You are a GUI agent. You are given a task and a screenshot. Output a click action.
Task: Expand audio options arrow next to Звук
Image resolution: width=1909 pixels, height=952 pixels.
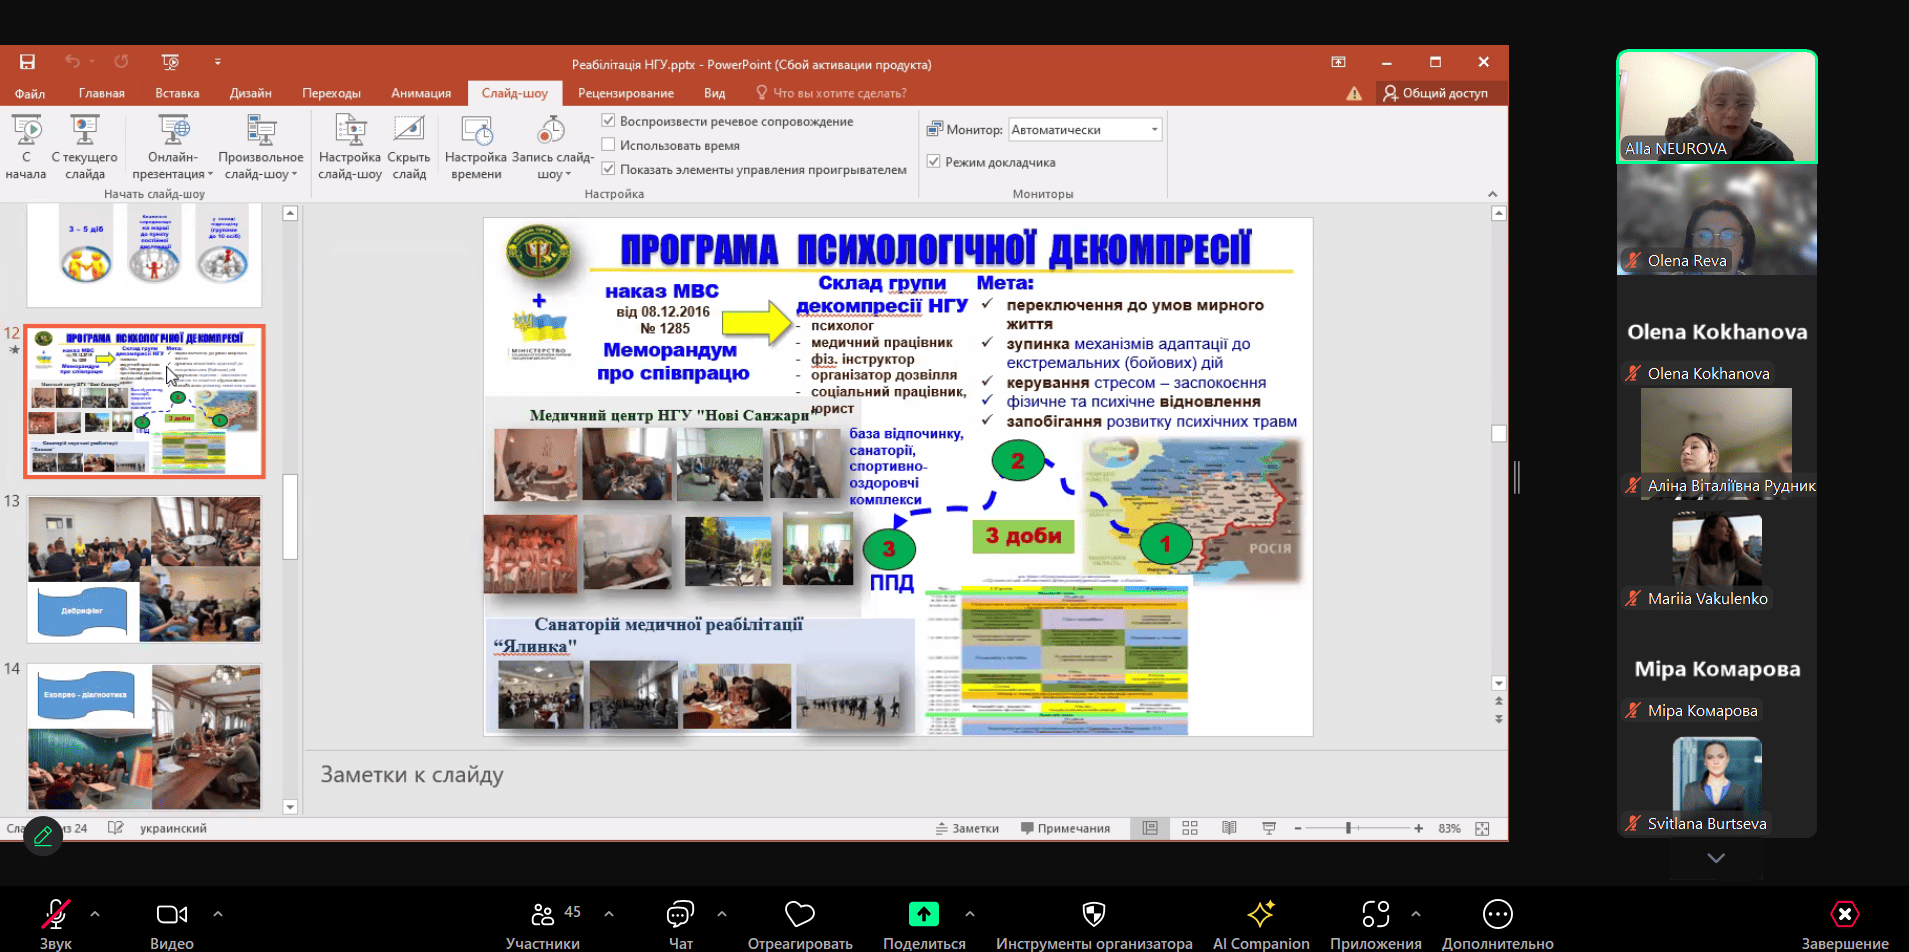[x=95, y=913]
